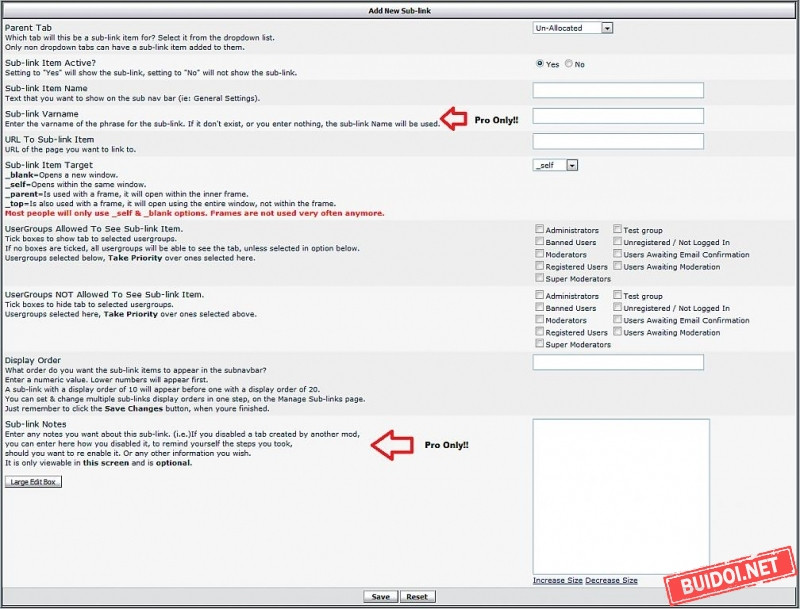The height and width of the screenshot is (609, 800).
Task: Click the Increase Size link
Action: click(x=558, y=580)
